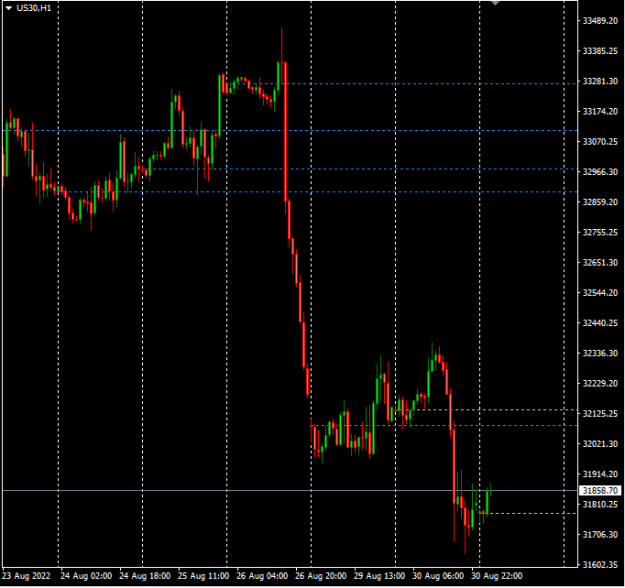Click price label 32125.25 on scale
The image size is (625, 588).
[600, 414]
